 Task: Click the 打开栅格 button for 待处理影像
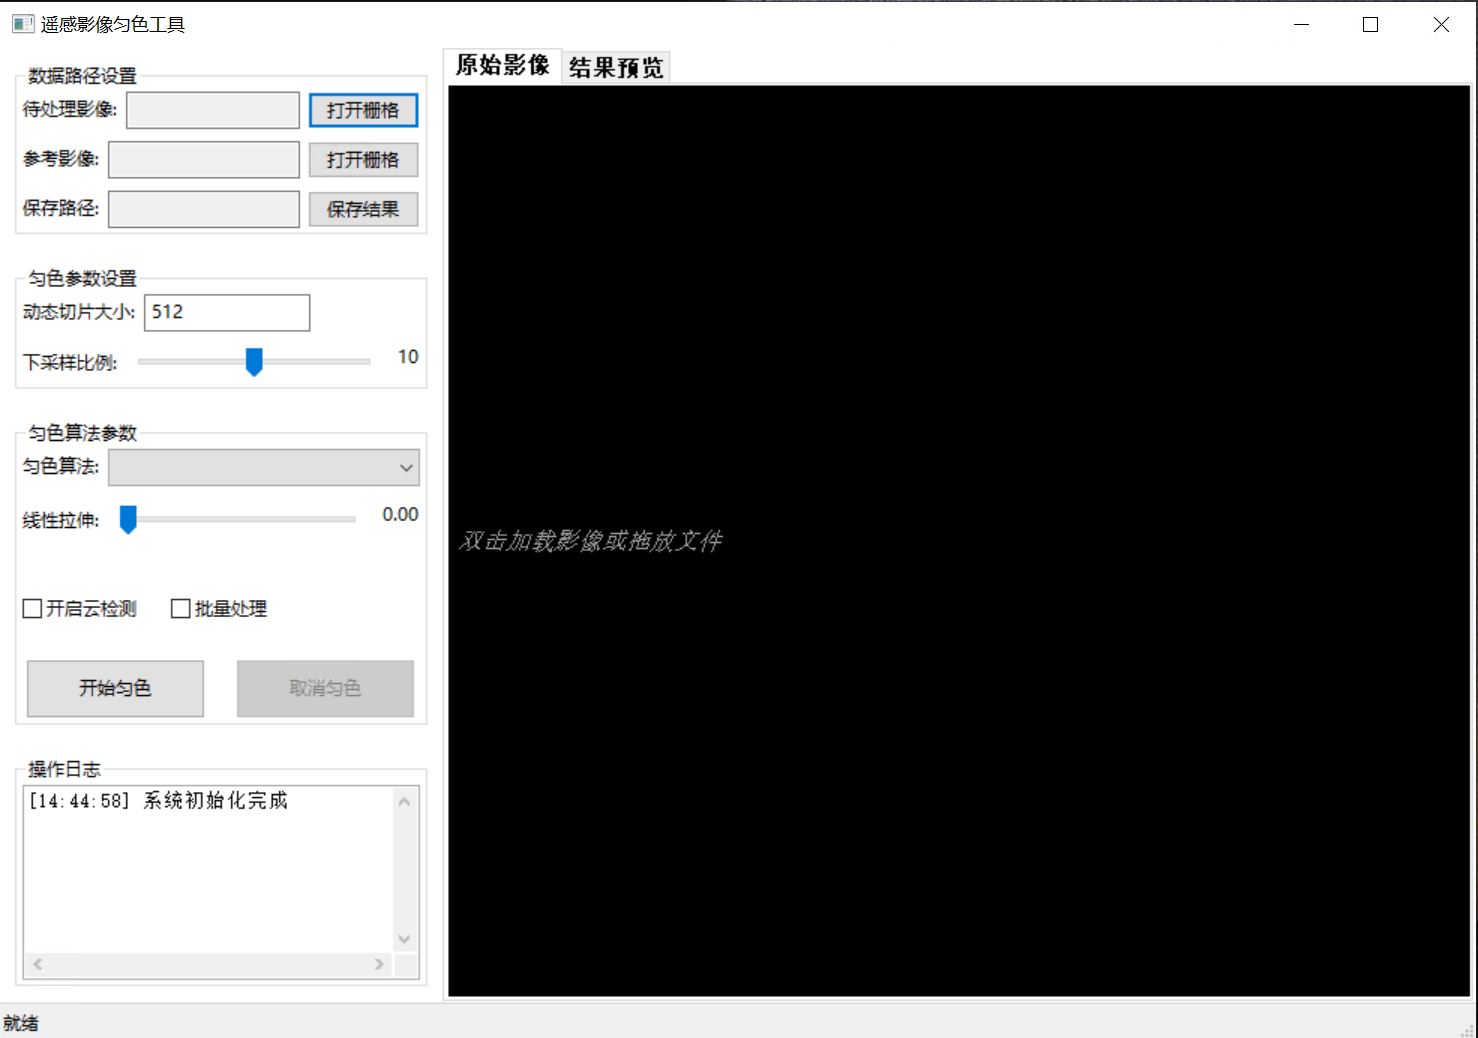pyautogui.click(x=362, y=110)
